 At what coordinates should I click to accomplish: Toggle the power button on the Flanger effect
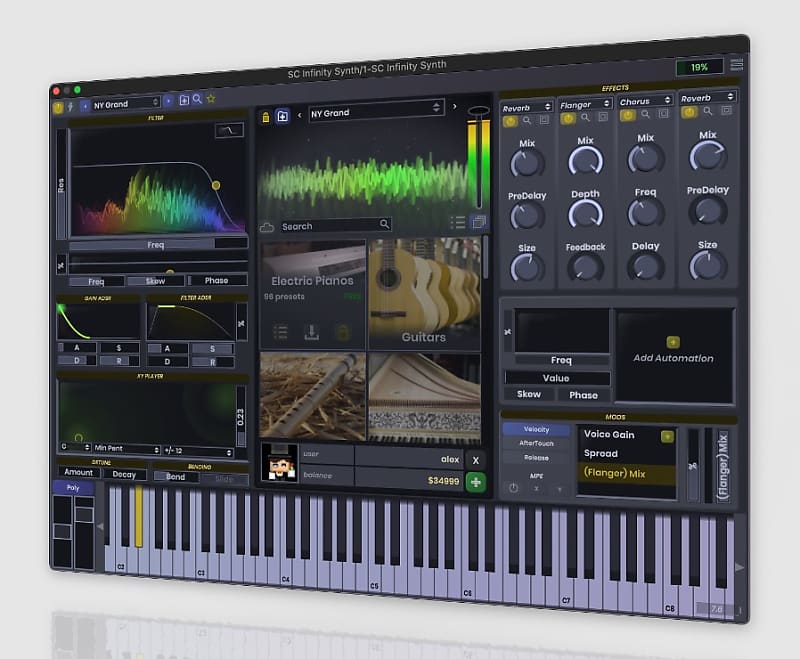(x=568, y=118)
